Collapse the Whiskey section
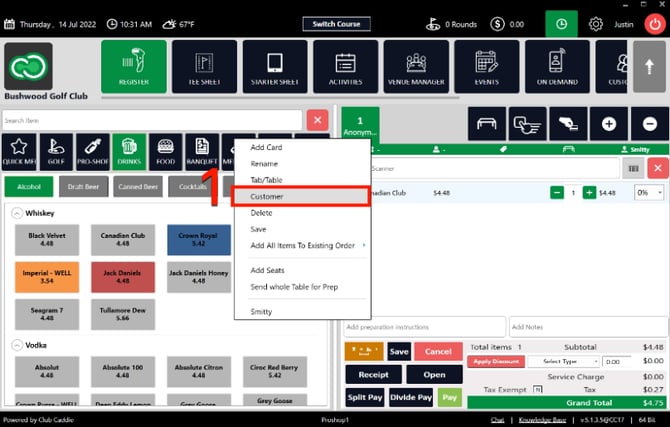This screenshot has width=670, height=427. (17, 213)
